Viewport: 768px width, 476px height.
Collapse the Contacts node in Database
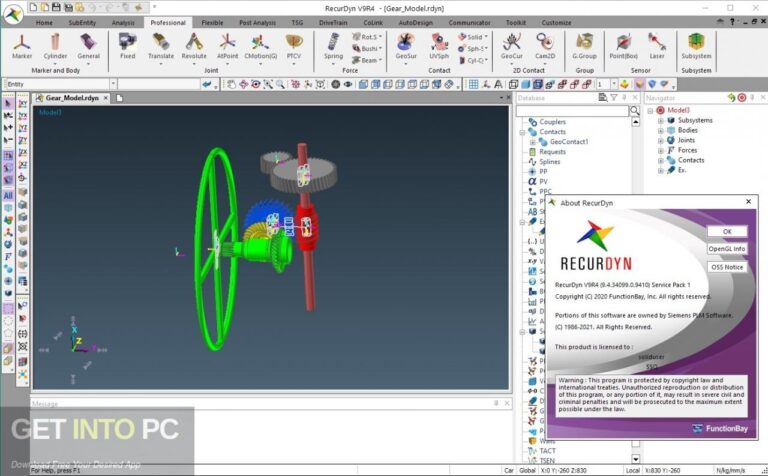(522, 132)
